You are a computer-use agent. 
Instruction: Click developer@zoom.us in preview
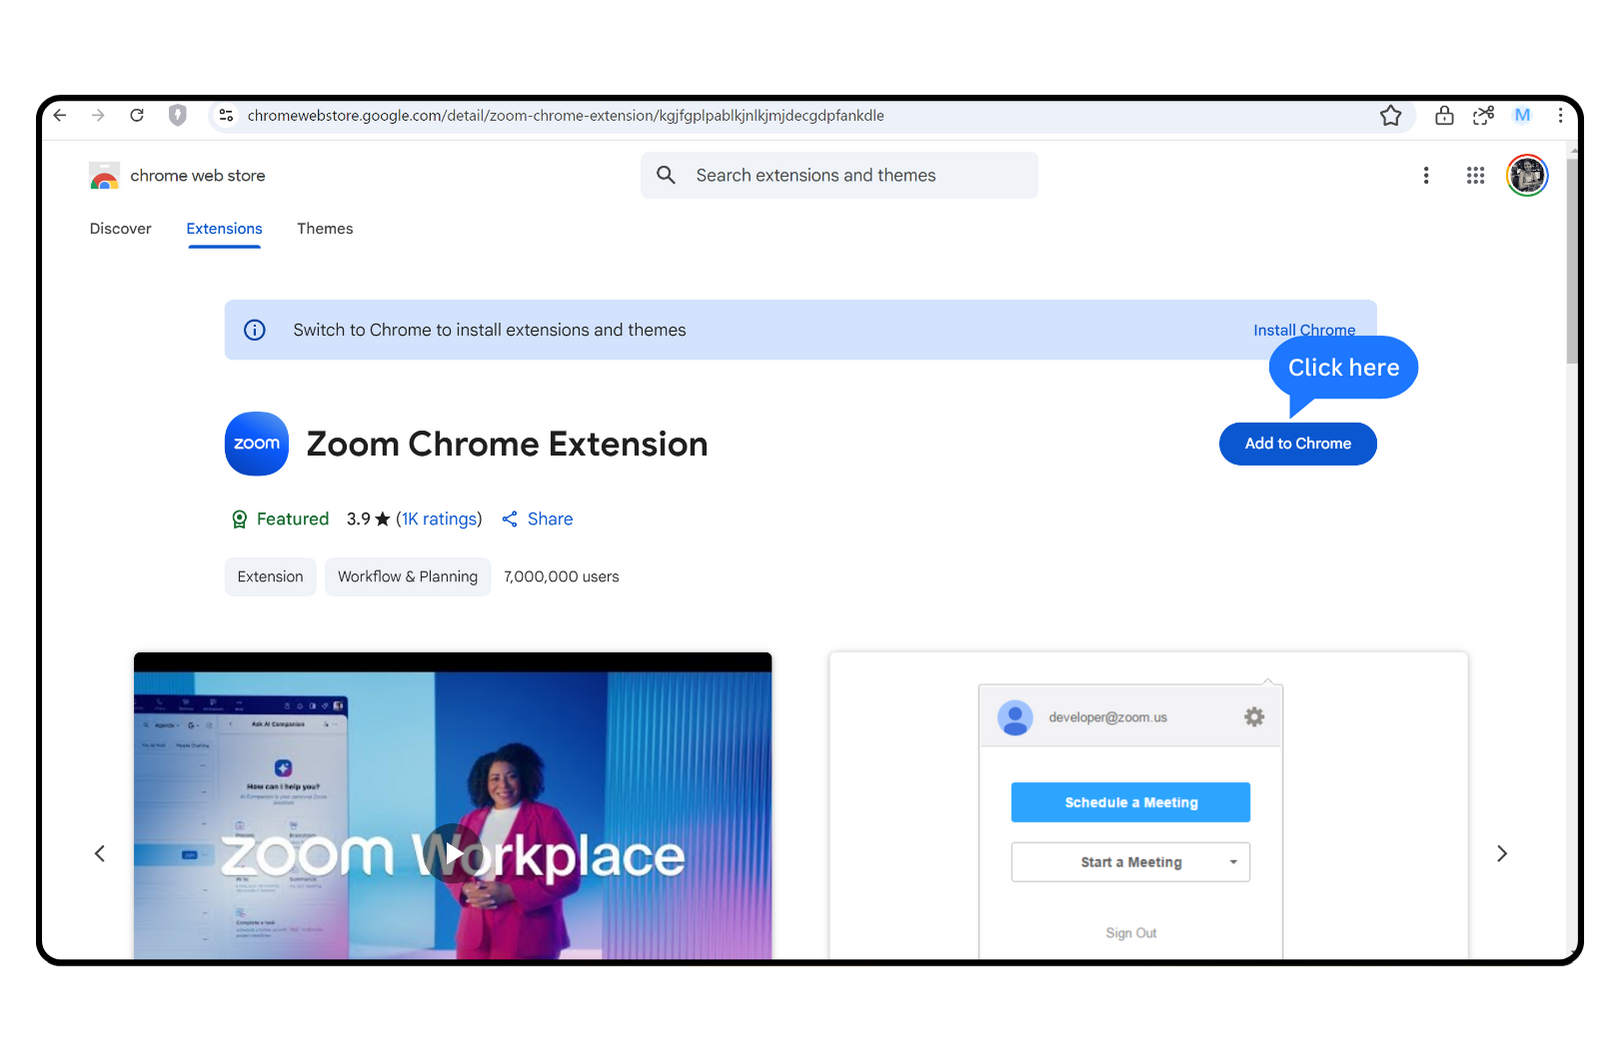tap(1107, 717)
